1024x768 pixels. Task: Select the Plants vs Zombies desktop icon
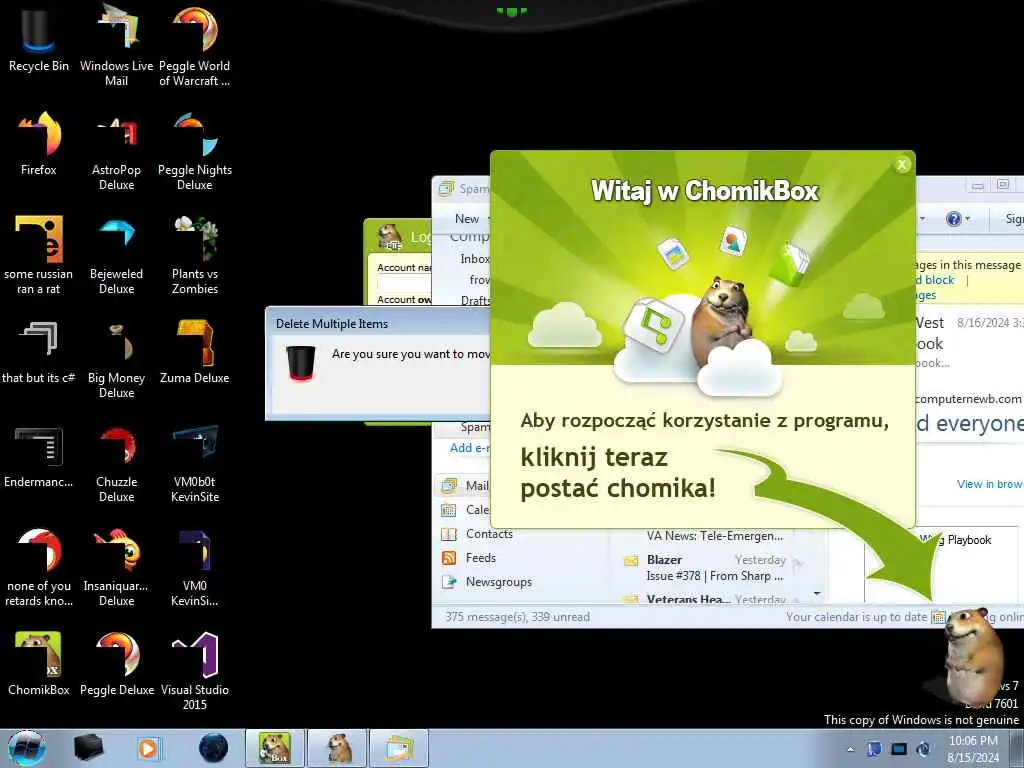click(x=195, y=255)
